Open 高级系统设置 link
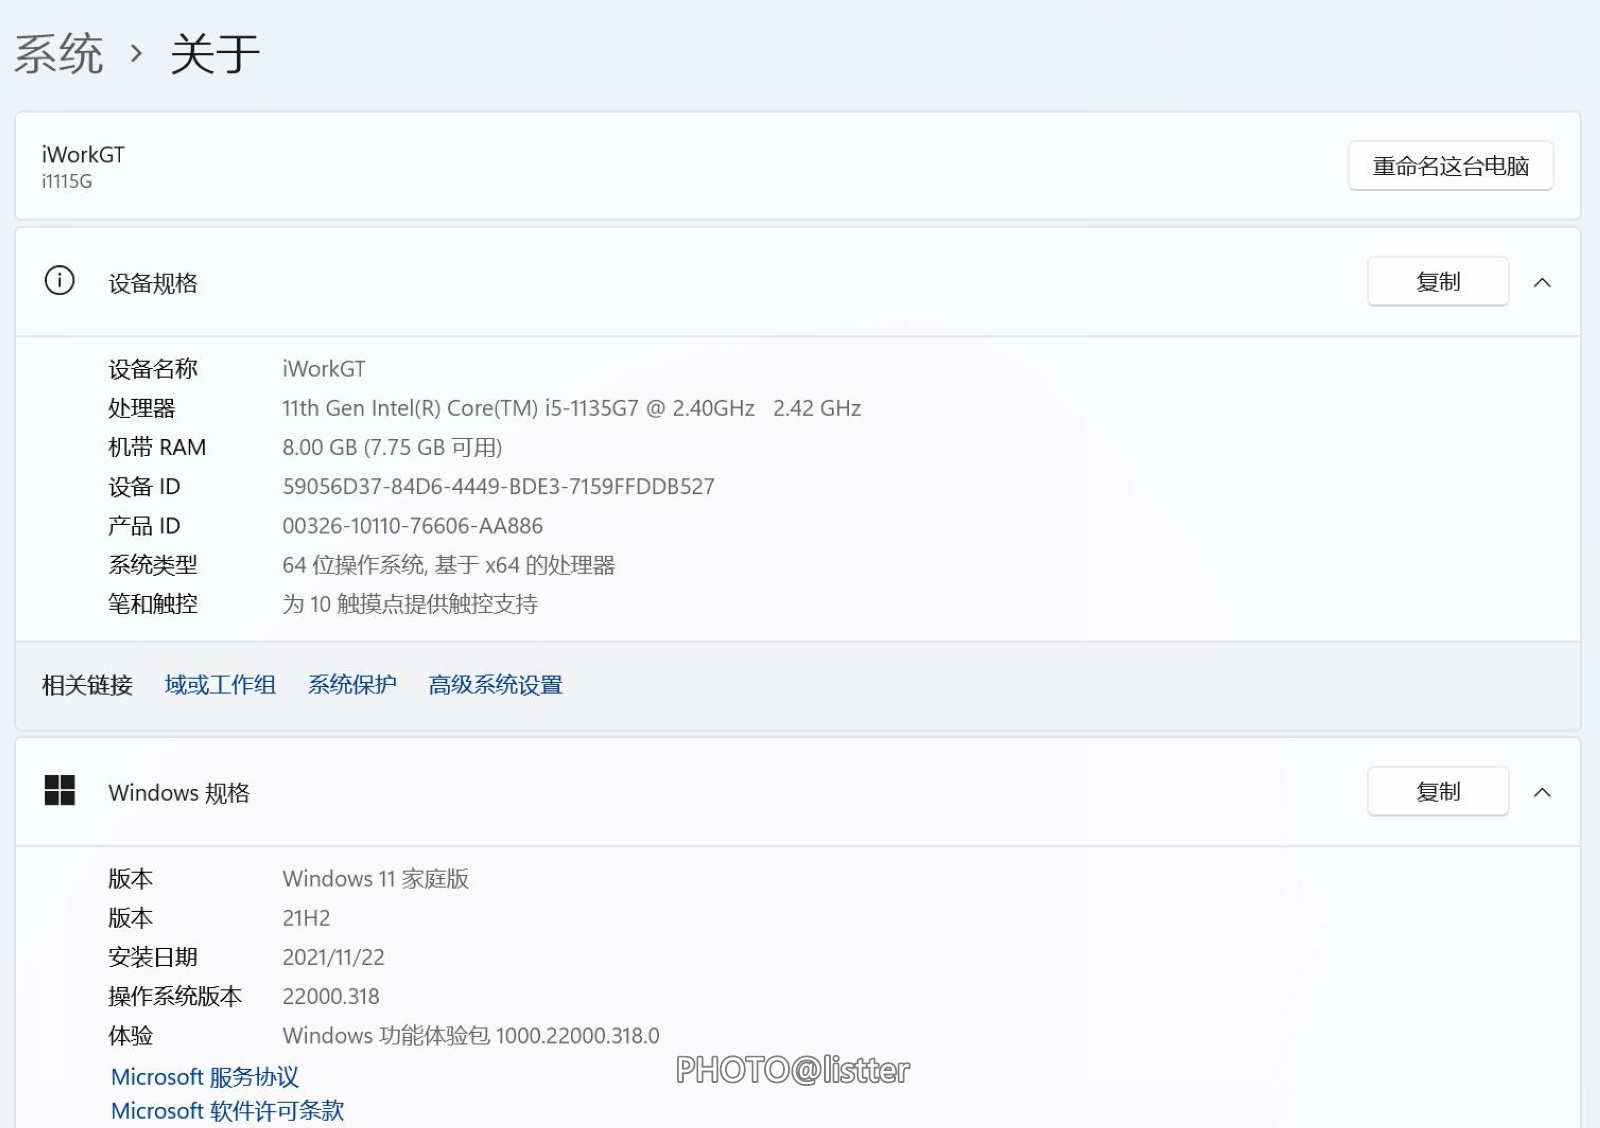Screen dimensions: 1600x1128 [x=495, y=685]
